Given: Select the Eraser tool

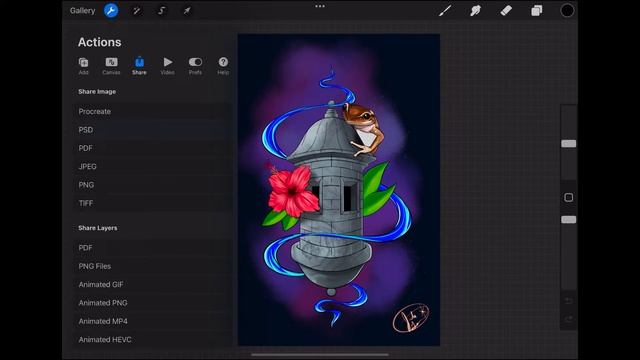Looking at the screenshot, I should coord(506,11).
